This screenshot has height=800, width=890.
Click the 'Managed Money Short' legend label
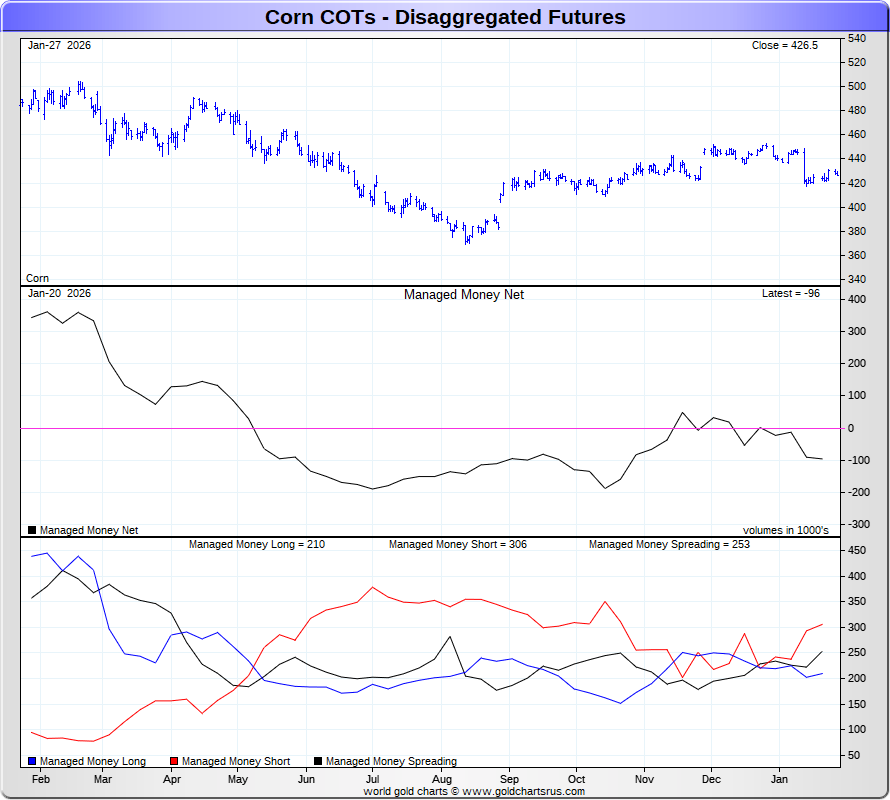point(236,761)
